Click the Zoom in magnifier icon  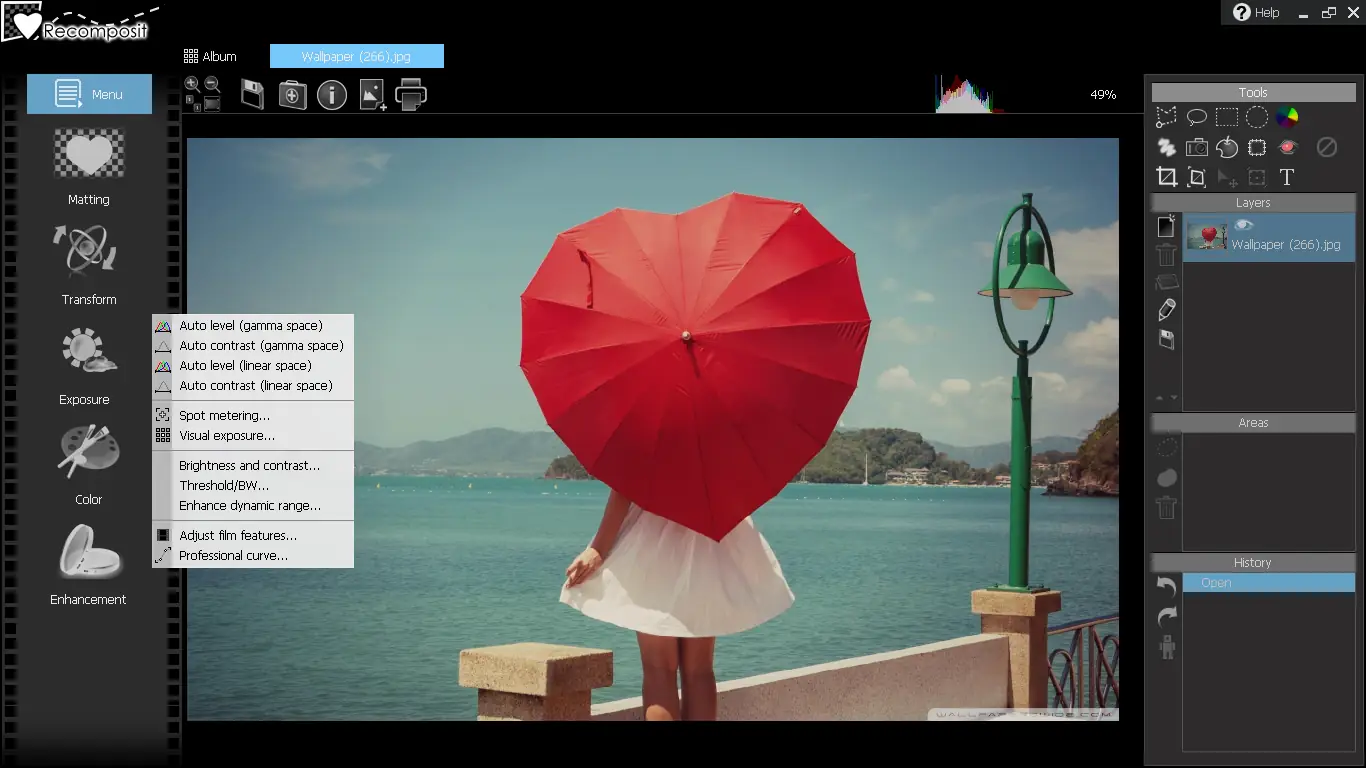click(x=192, y=85)
